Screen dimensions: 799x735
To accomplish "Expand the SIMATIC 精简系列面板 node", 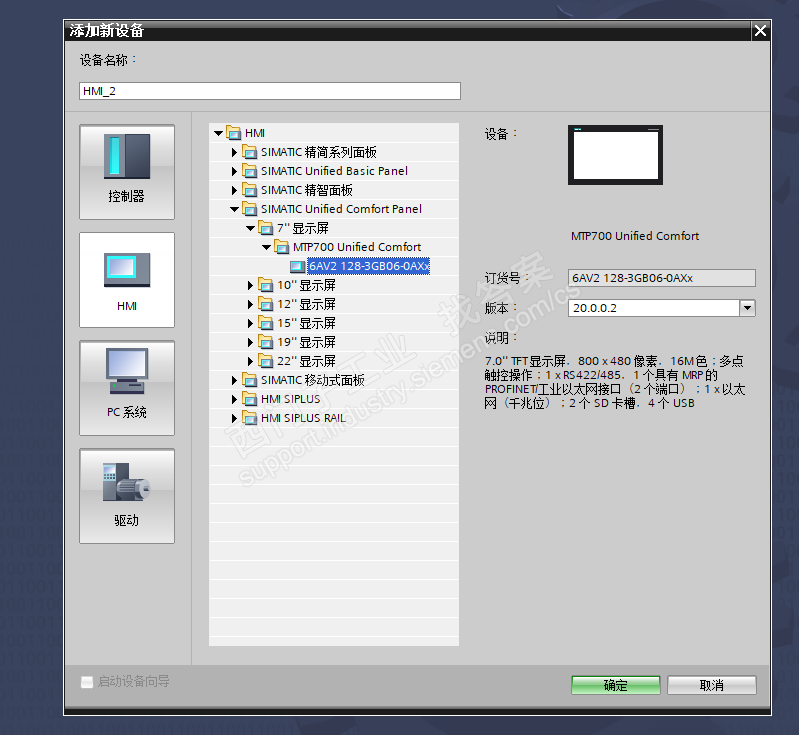I will pyautogui.click(x=234, y=152).
